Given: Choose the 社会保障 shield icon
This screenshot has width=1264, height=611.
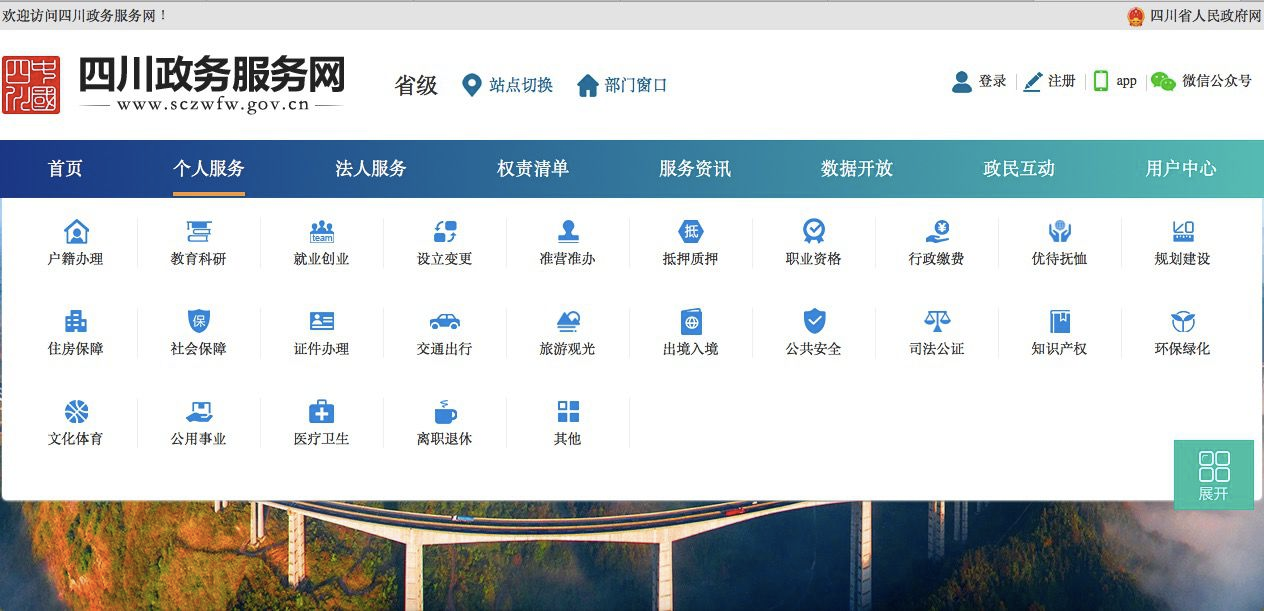Looking at the screenshot, I should tap(199, 321).
